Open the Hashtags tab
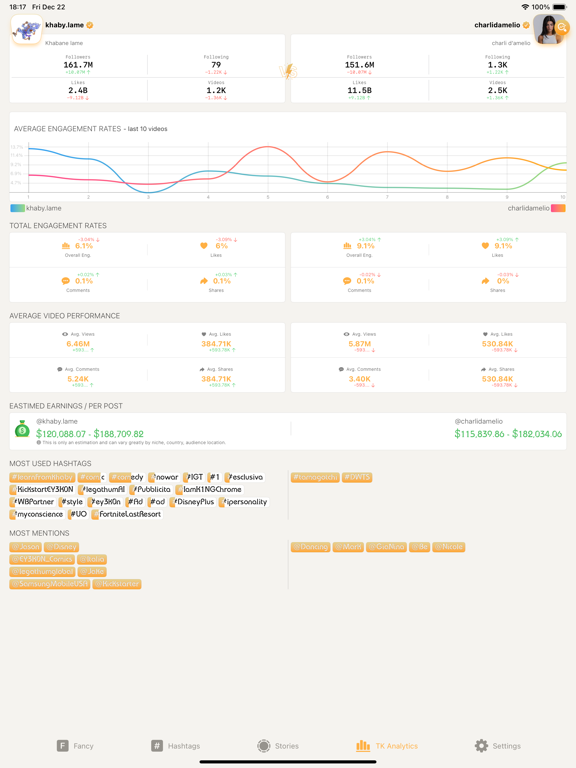 175,746
